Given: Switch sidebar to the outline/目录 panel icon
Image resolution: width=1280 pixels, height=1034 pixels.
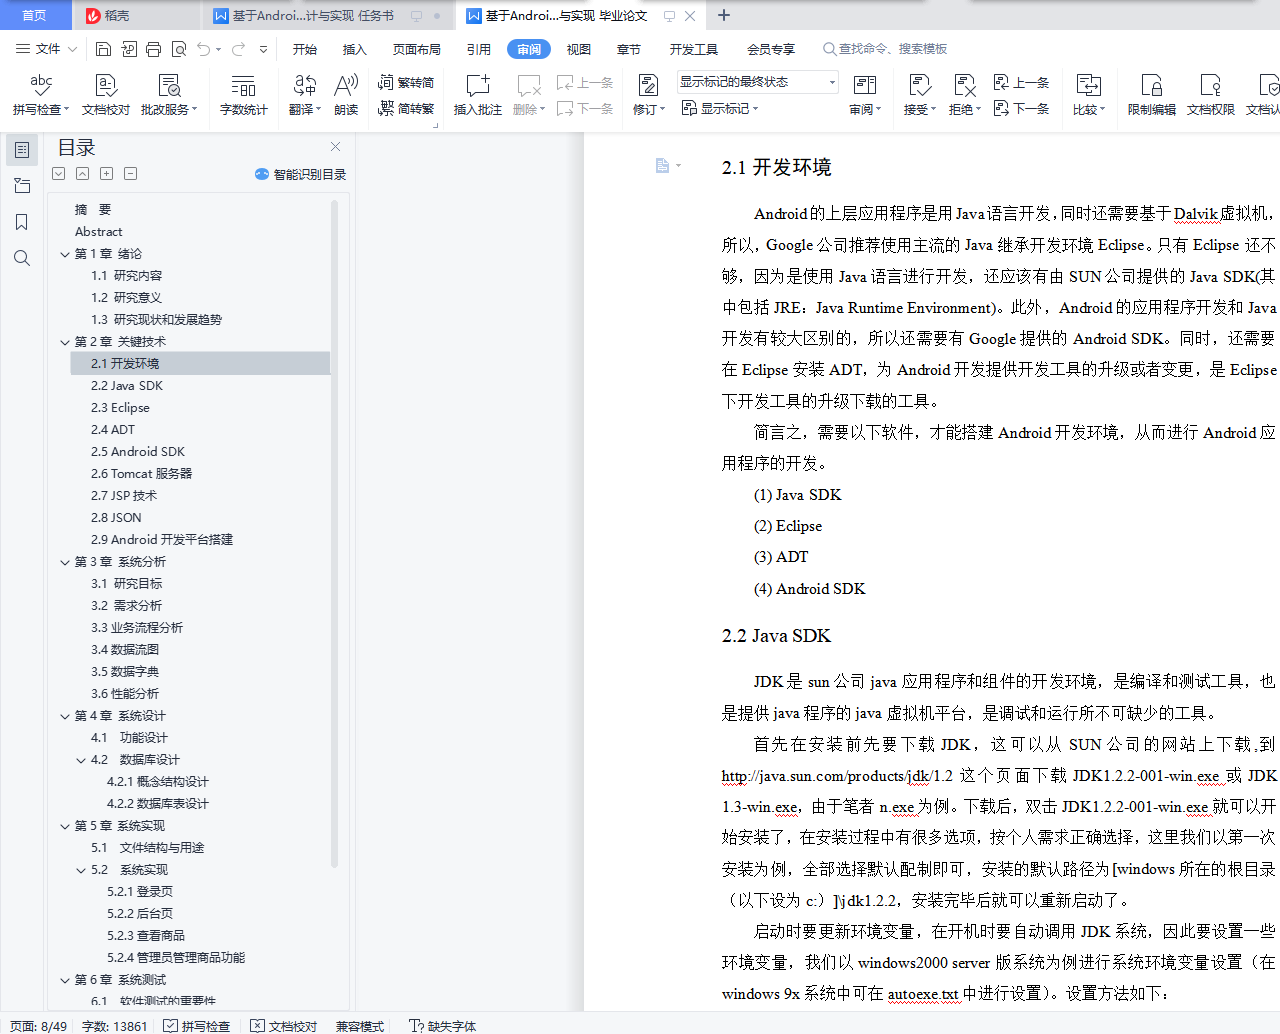Looking at the screenshot, I should click(22, 150).
